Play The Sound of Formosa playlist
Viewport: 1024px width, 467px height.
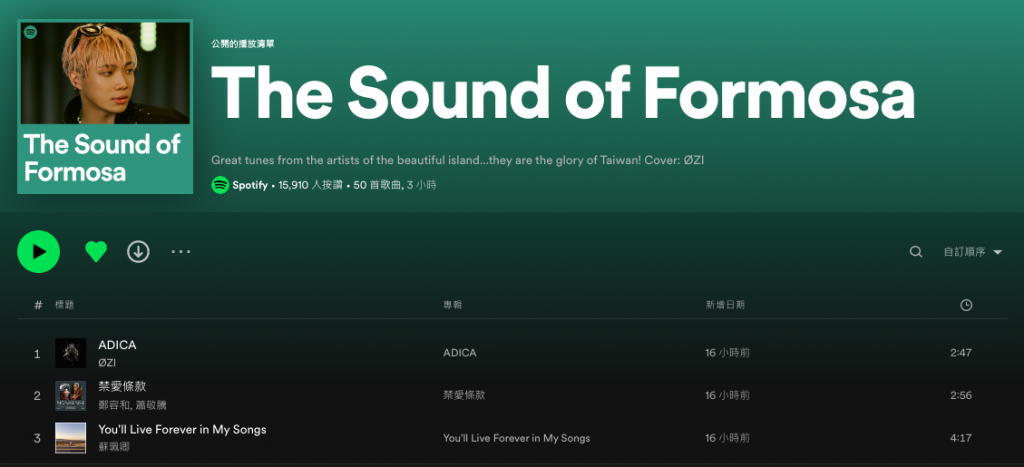tap(38, 252)
